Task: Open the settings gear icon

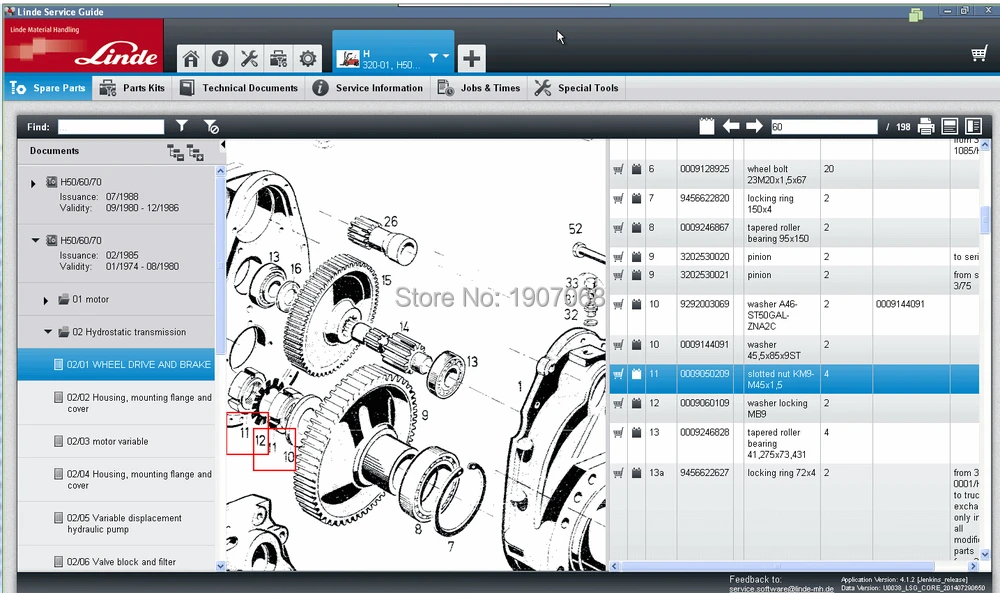Action: (307, 59)
